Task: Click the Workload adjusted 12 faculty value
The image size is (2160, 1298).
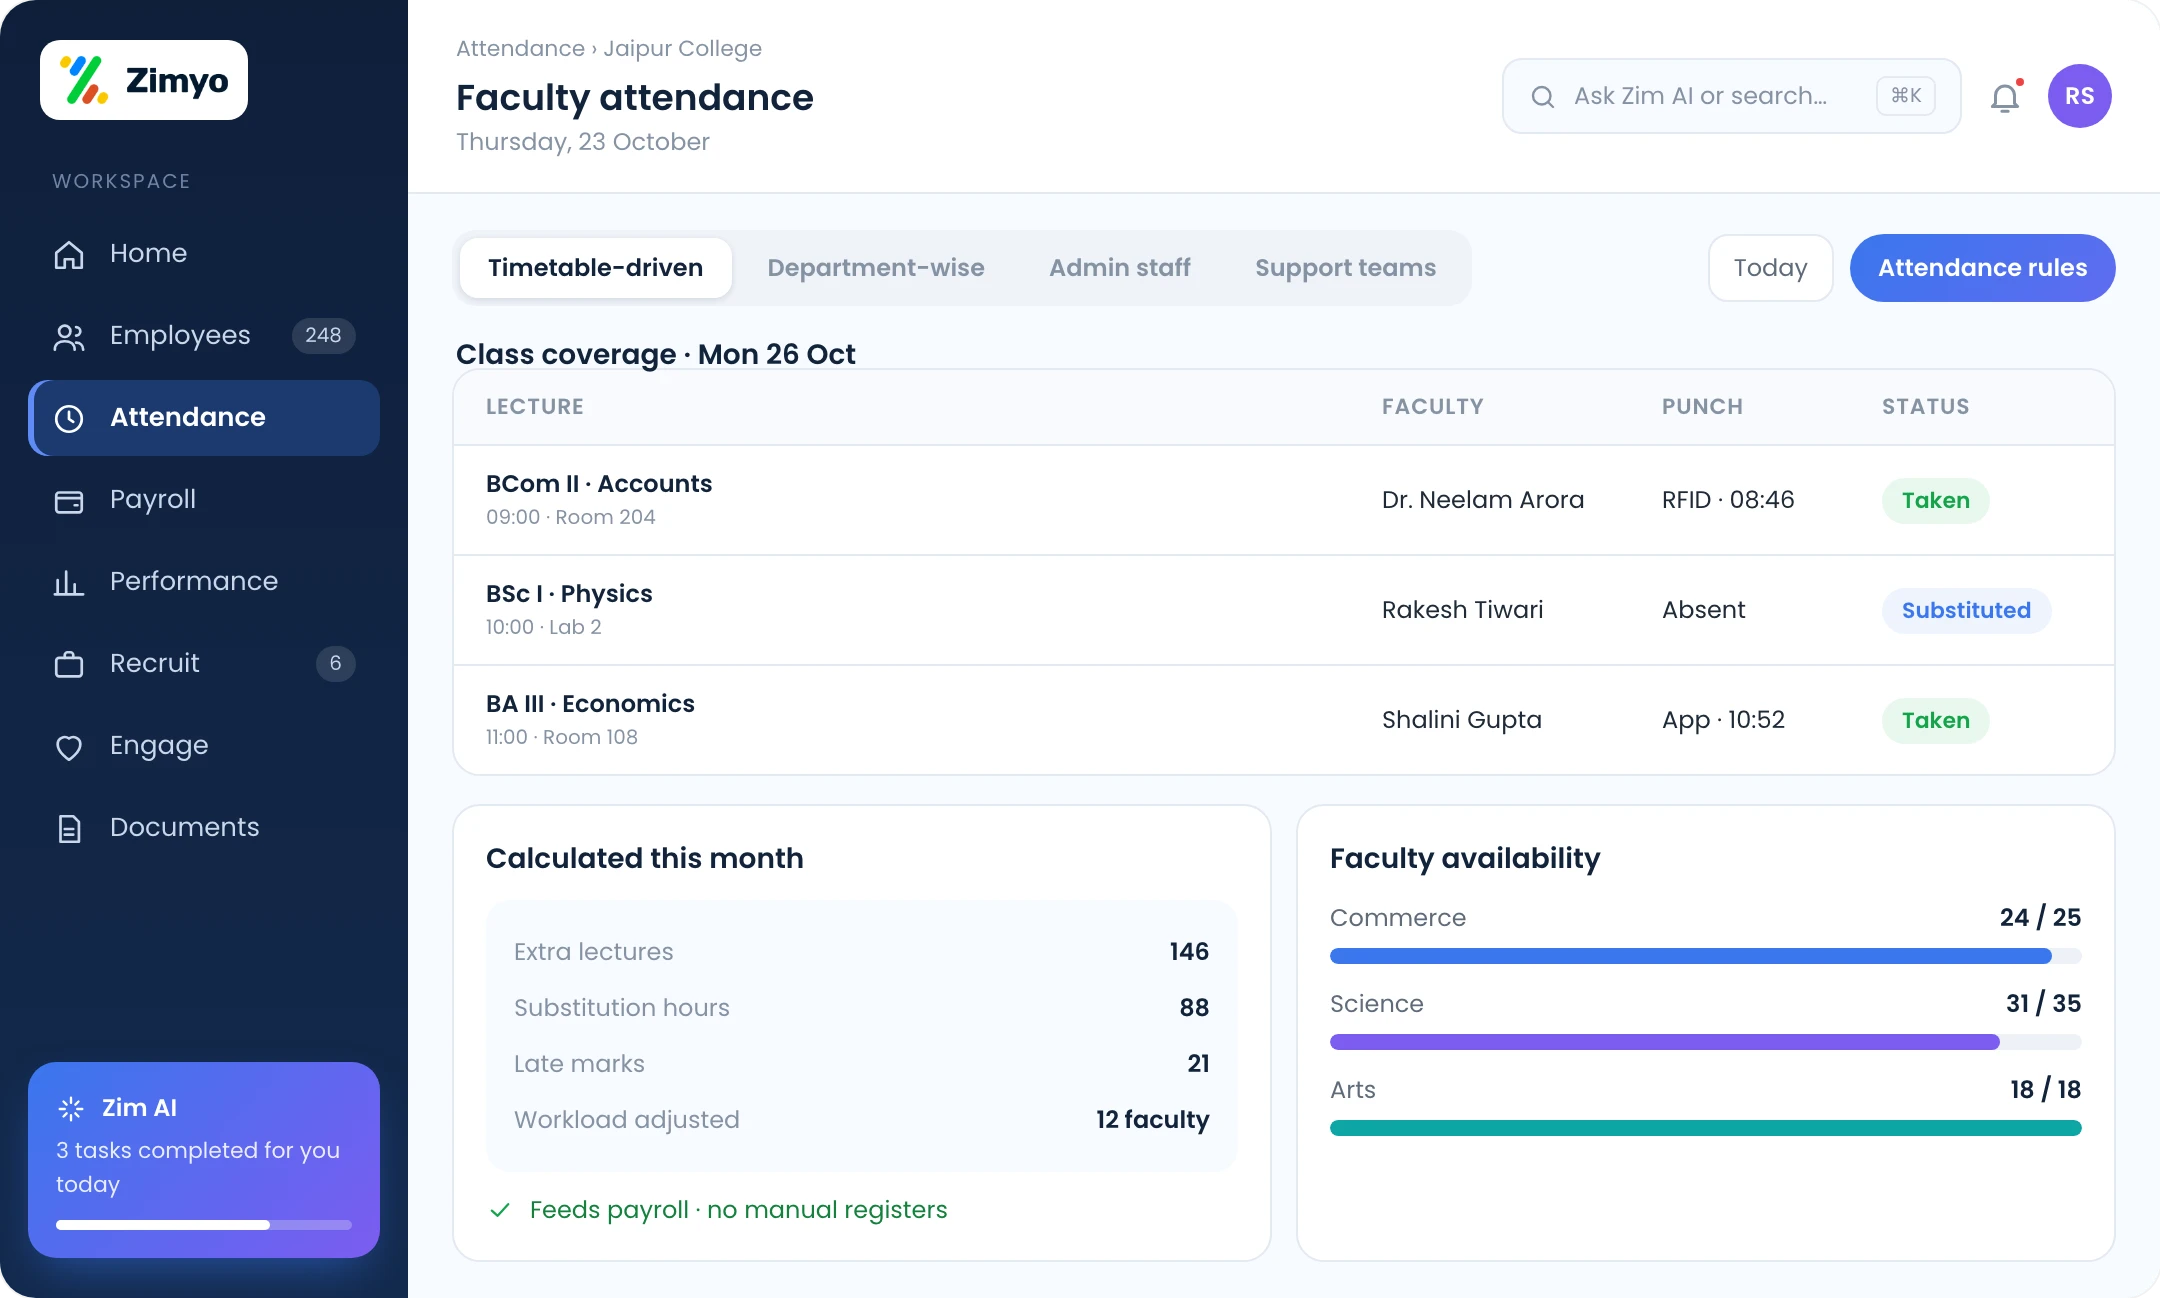Action: tap(1152, 1120)
